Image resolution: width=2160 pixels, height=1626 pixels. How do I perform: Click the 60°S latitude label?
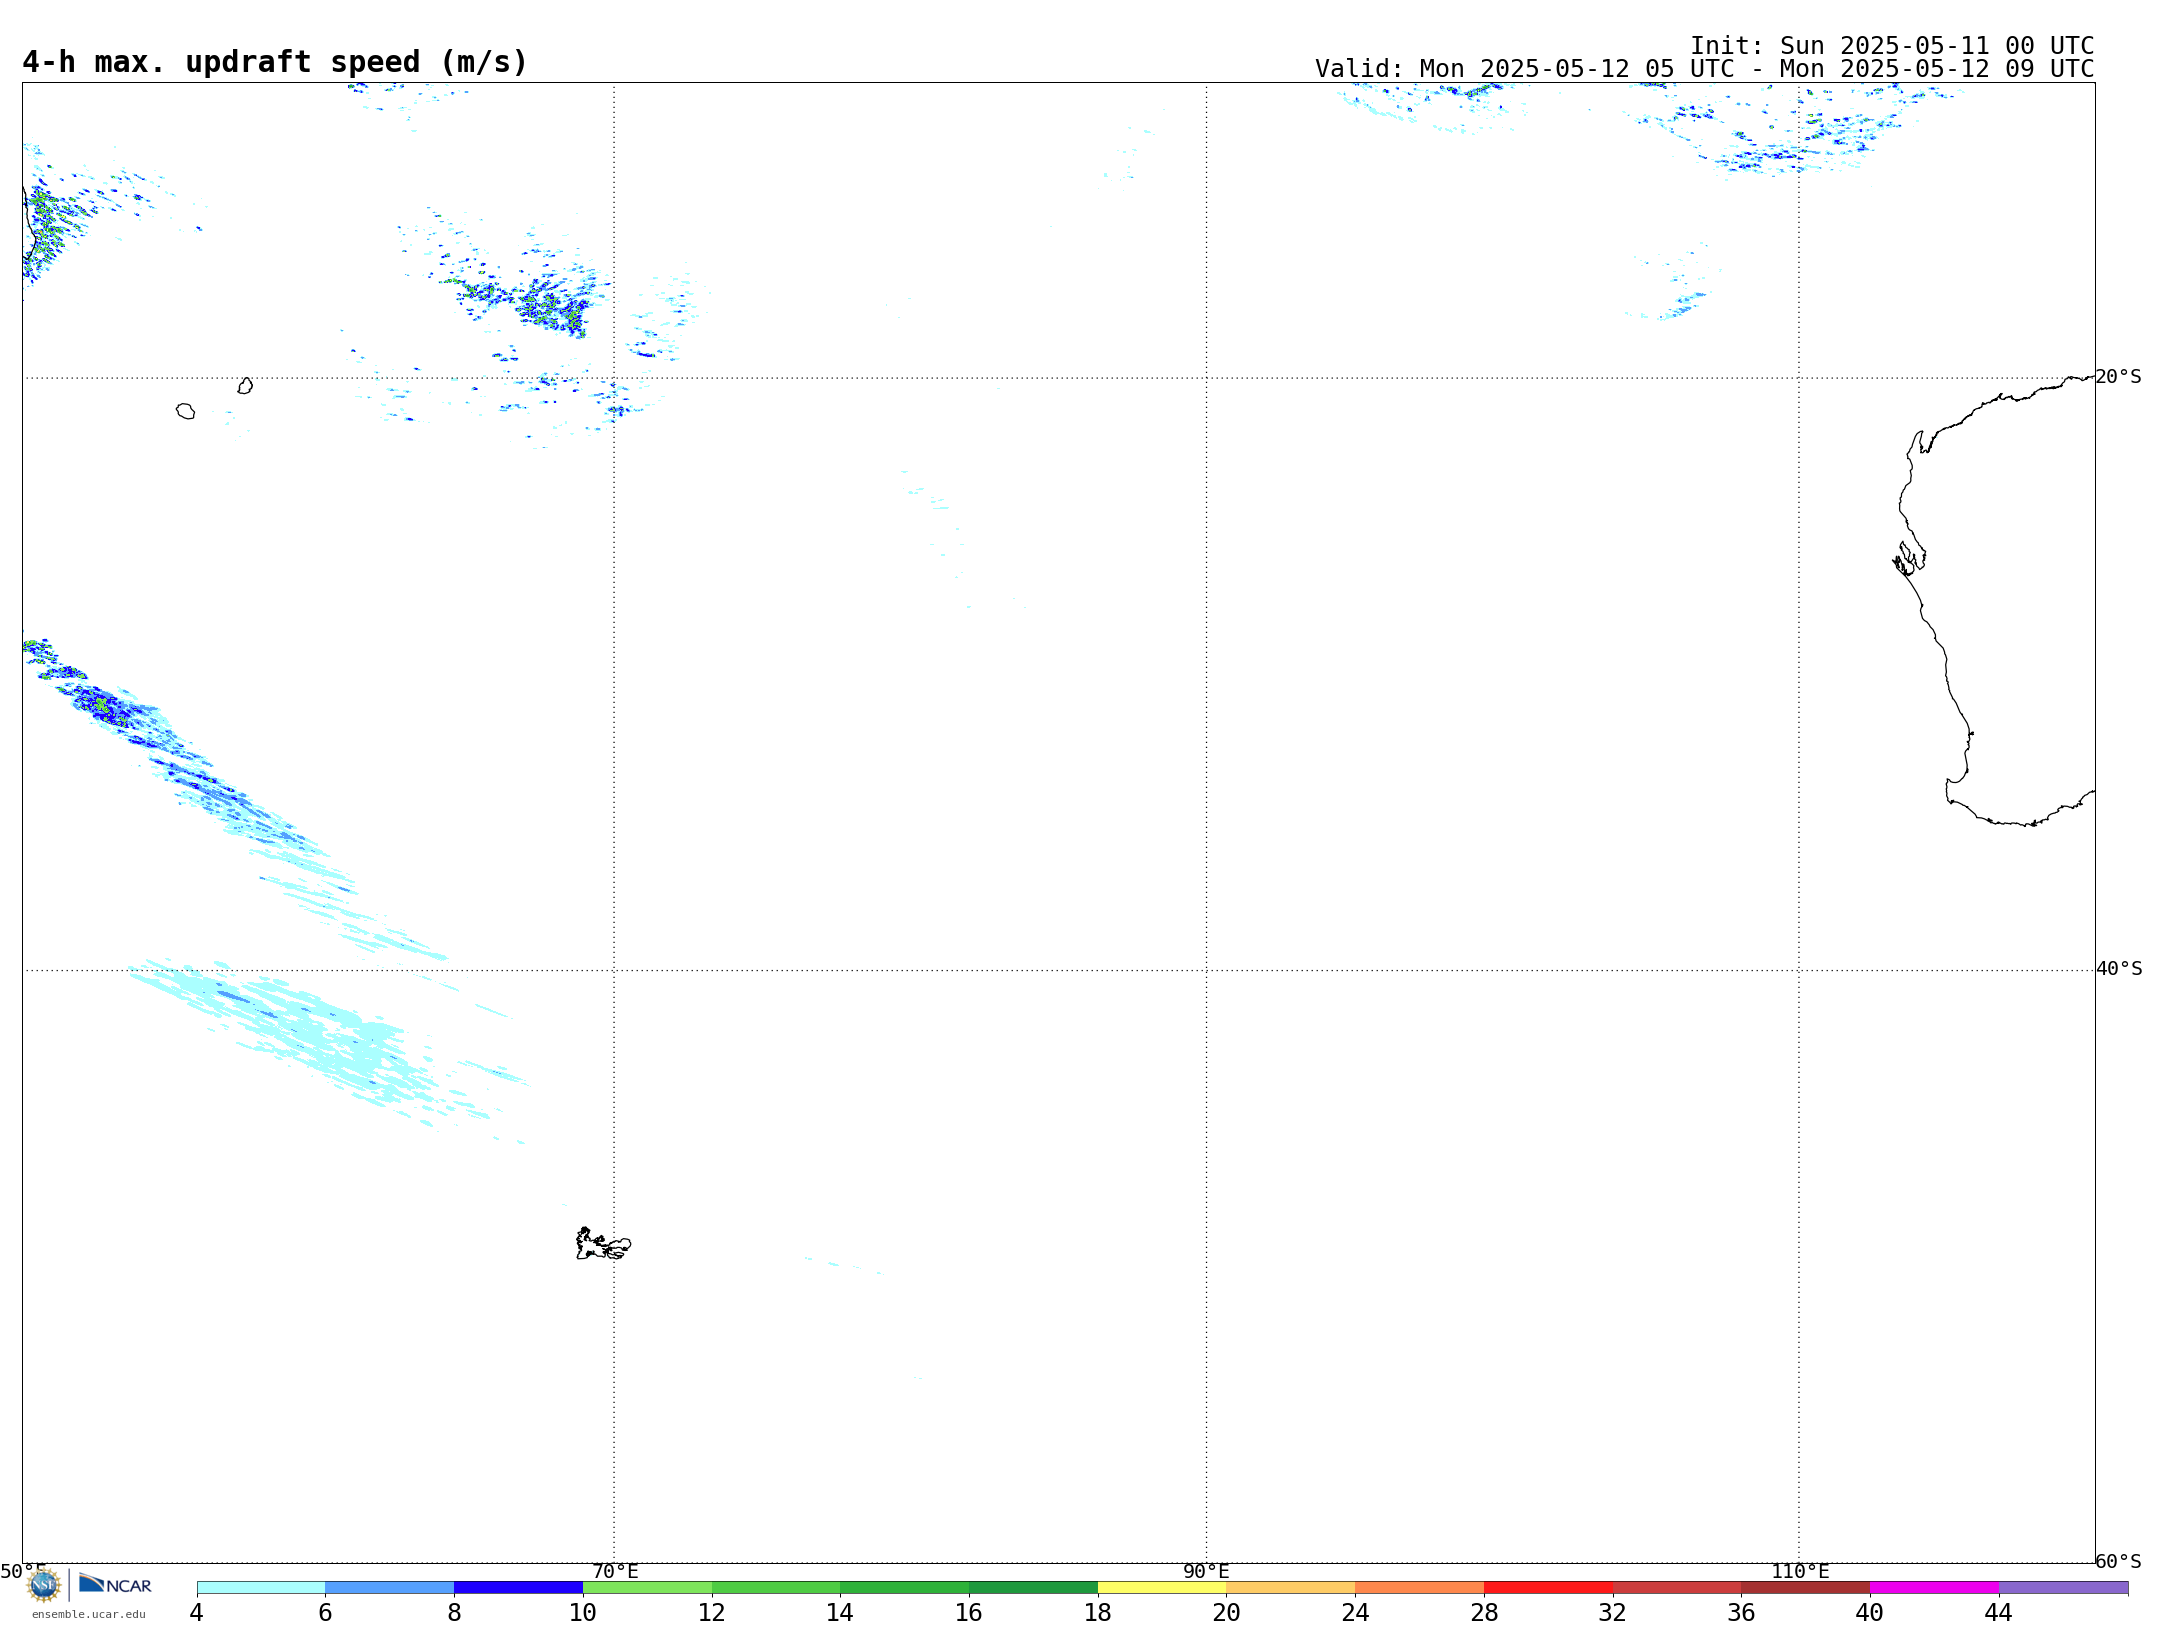[x=2118, y=1561]
